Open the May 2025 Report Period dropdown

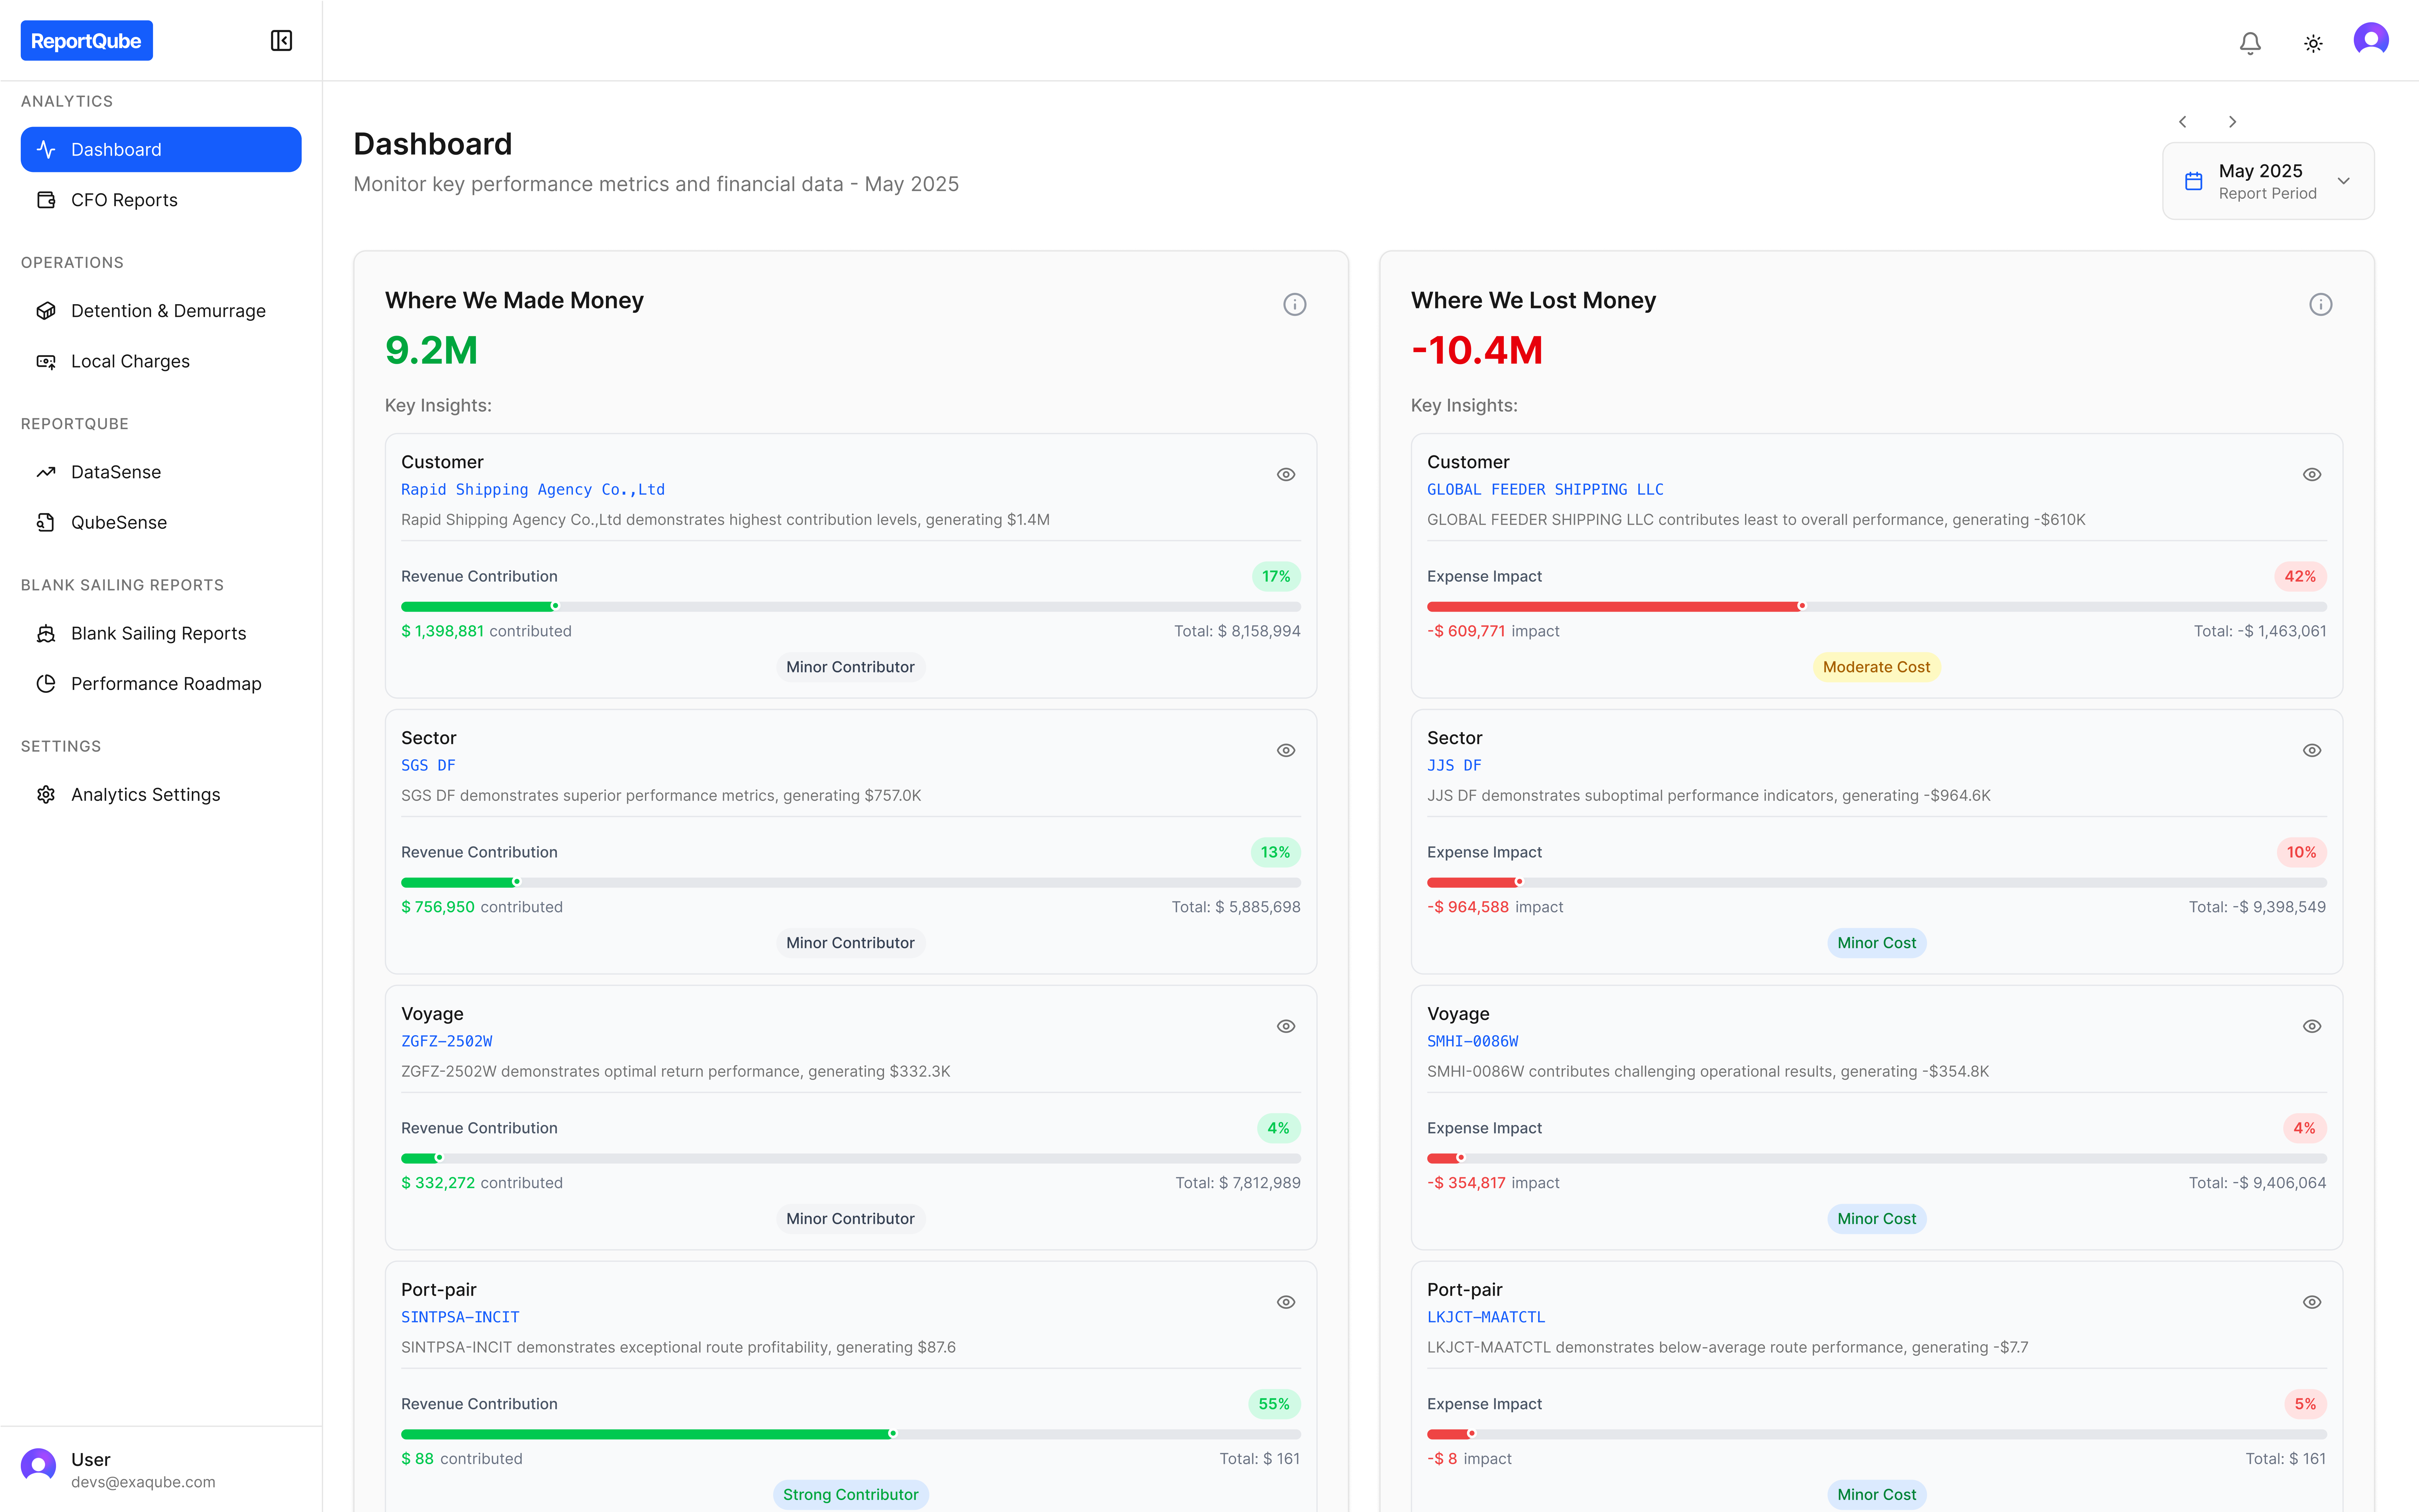point(2268,181)
